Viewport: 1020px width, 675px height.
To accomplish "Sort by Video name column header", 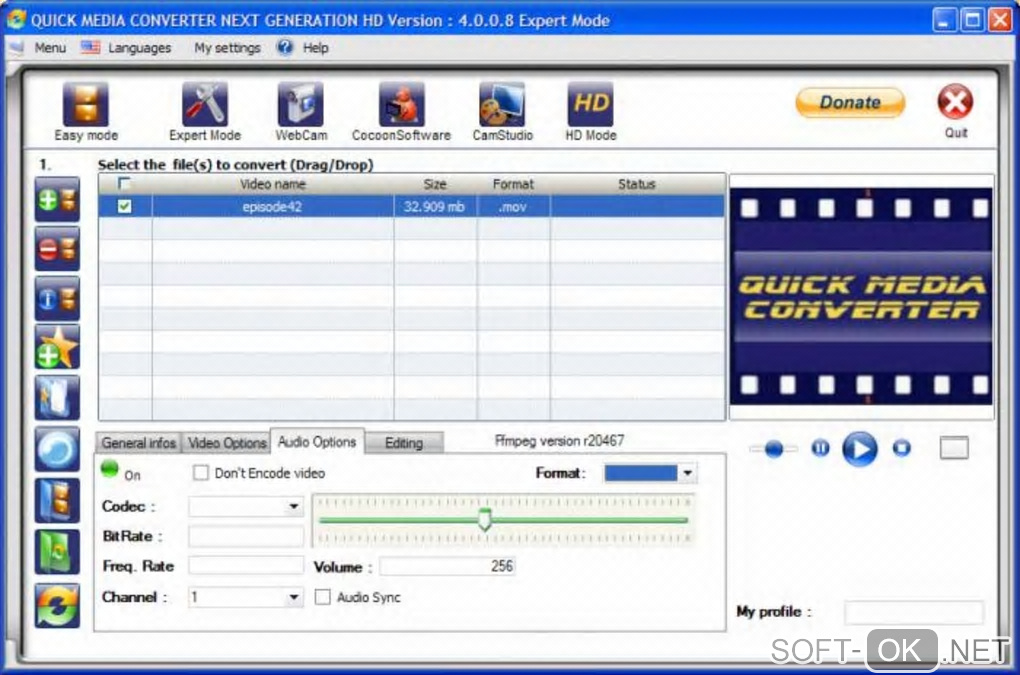I will tap(273, 184).
